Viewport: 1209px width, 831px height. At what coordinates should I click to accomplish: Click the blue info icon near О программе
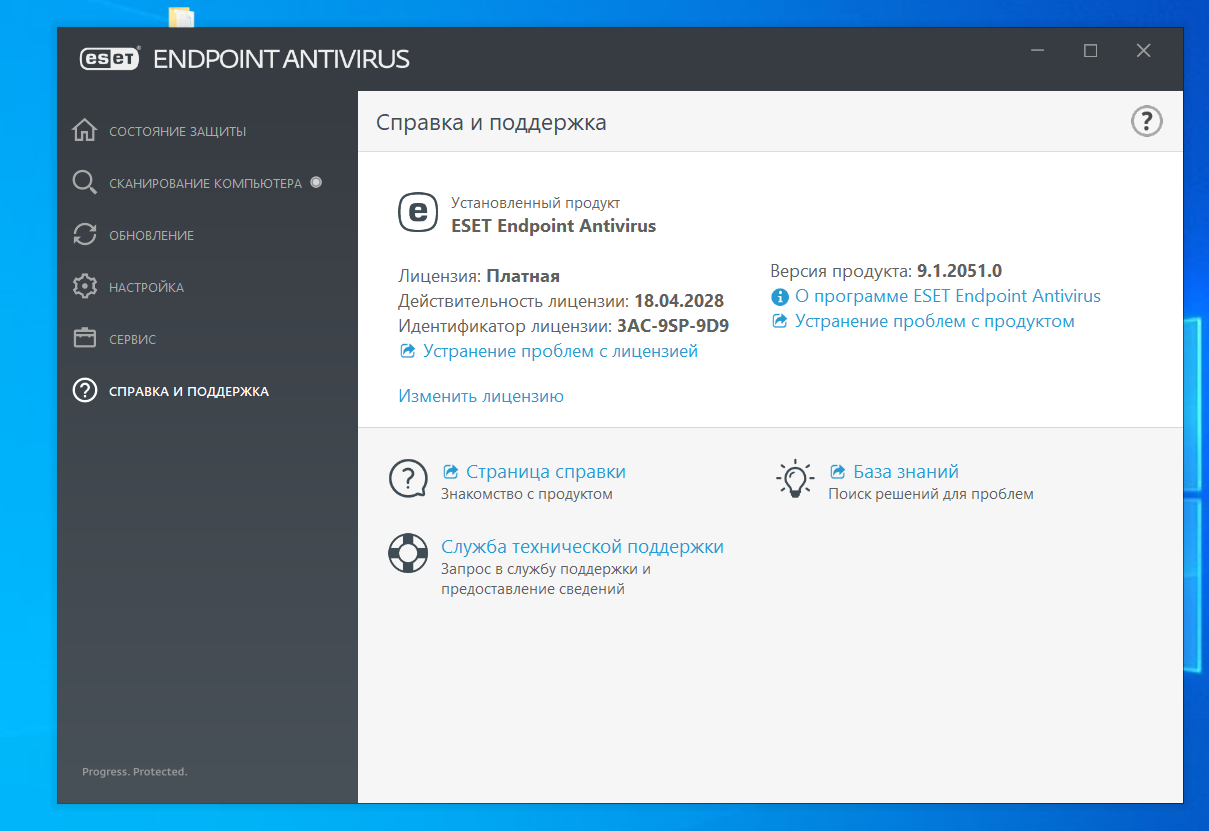coord(780,297)
